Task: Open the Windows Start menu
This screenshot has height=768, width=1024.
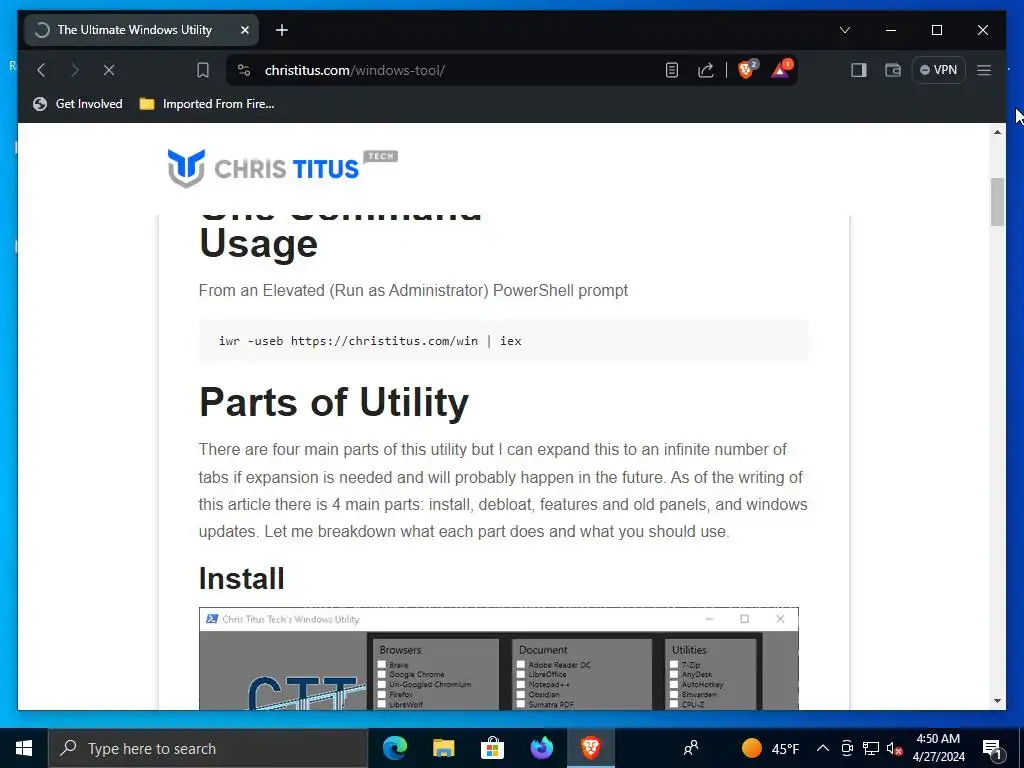Action: (x=24, y=748)
